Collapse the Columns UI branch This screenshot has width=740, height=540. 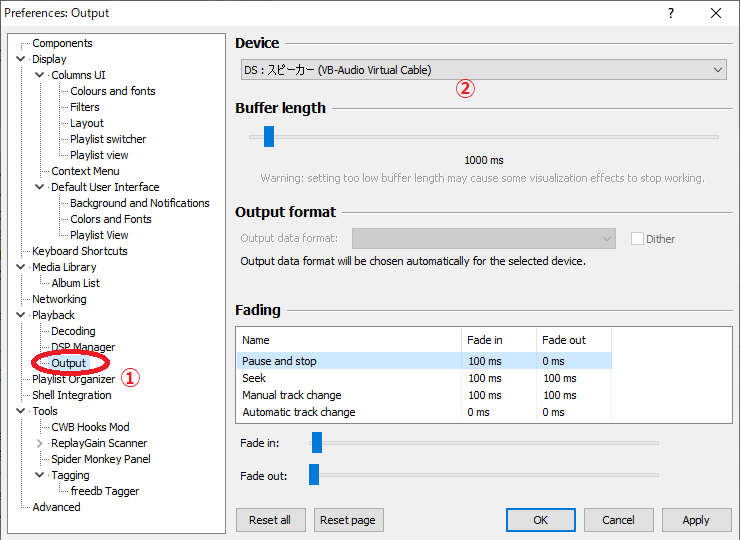[x=40, y=75]
